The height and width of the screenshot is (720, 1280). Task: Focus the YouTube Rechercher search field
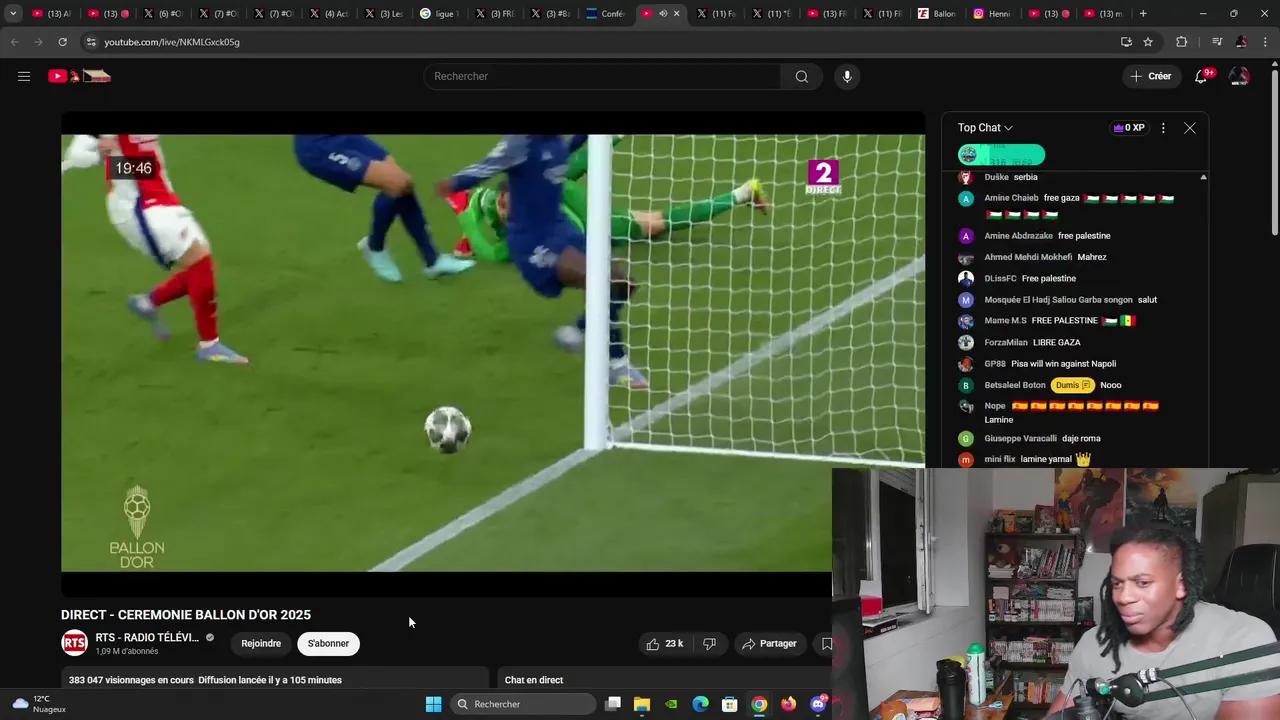(x=602, y=76)
